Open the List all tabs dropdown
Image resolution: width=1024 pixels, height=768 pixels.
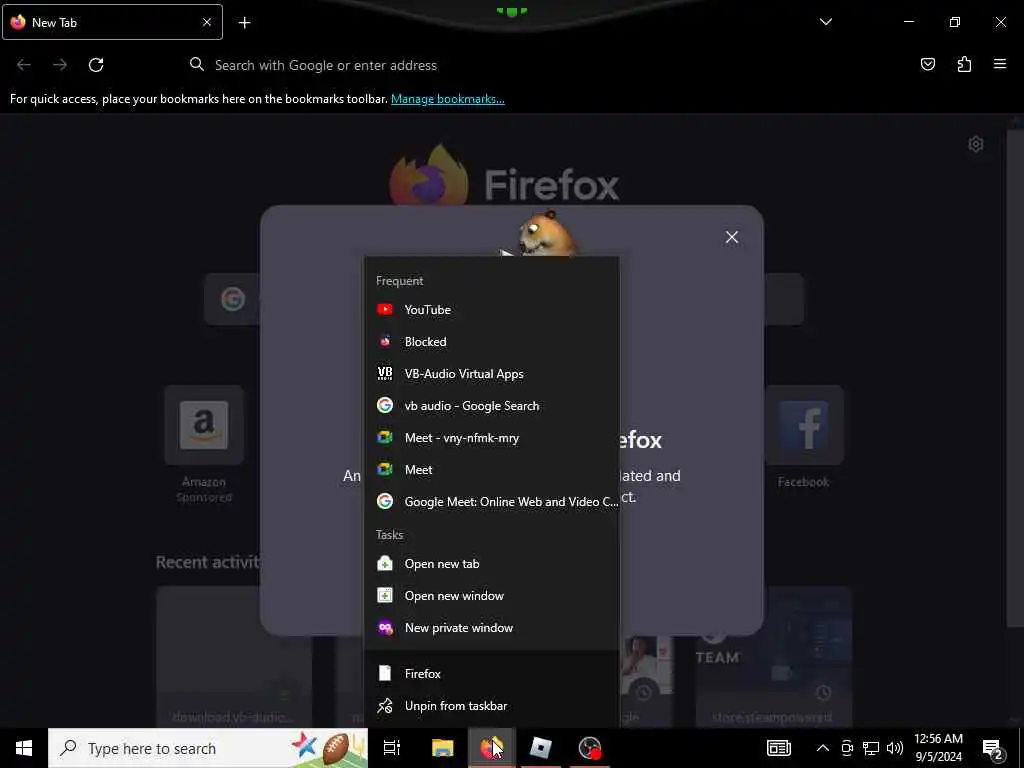(825, 22)
